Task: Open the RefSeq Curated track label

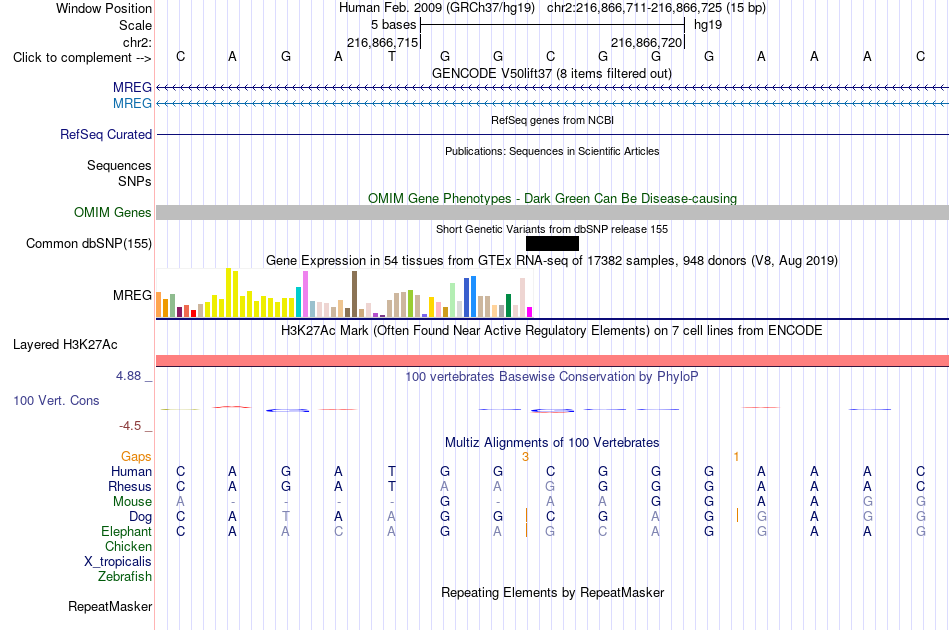Action: tap(106, 134)
